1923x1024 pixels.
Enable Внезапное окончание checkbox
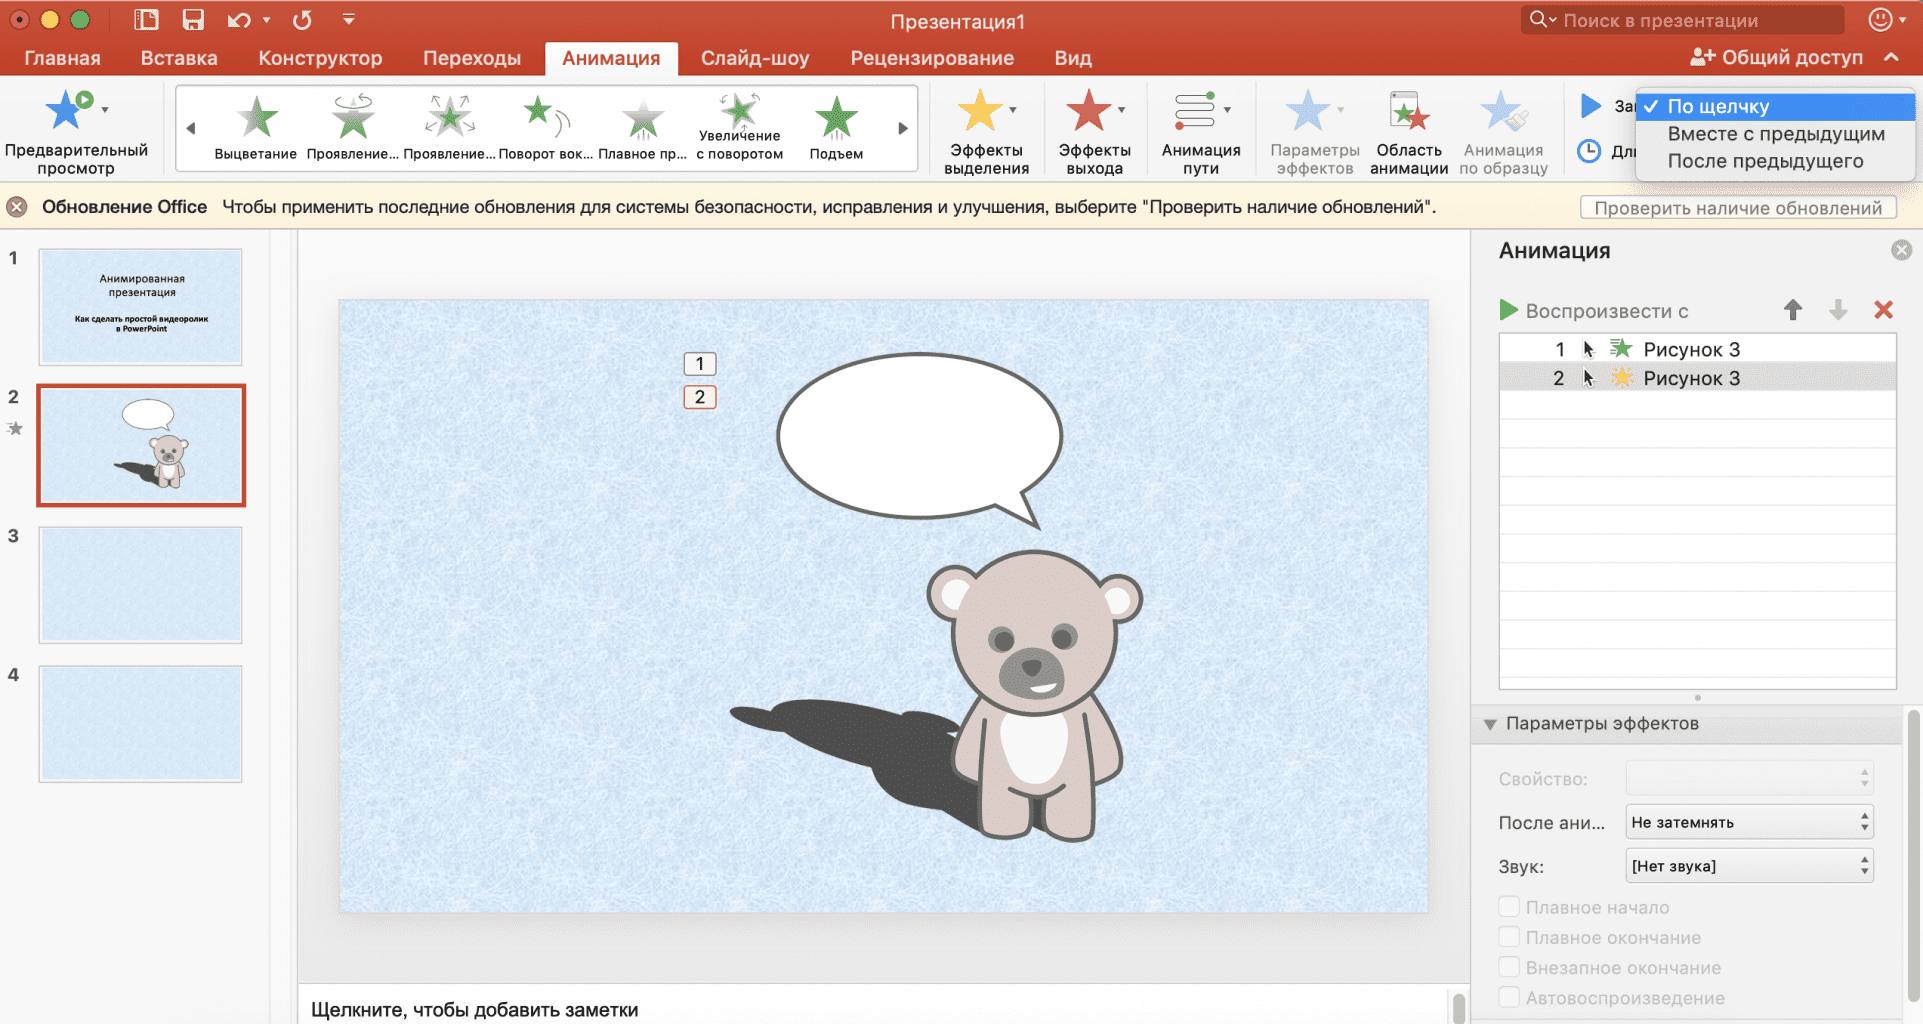click(x=1509, y=967)
